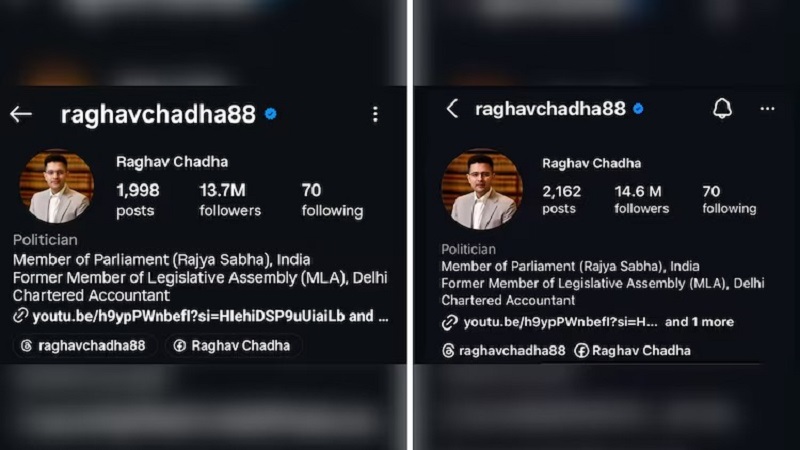This screenshot has height=450, width=800.
Task: Open the 14.6 M followers list
Action: pos(641,199)
